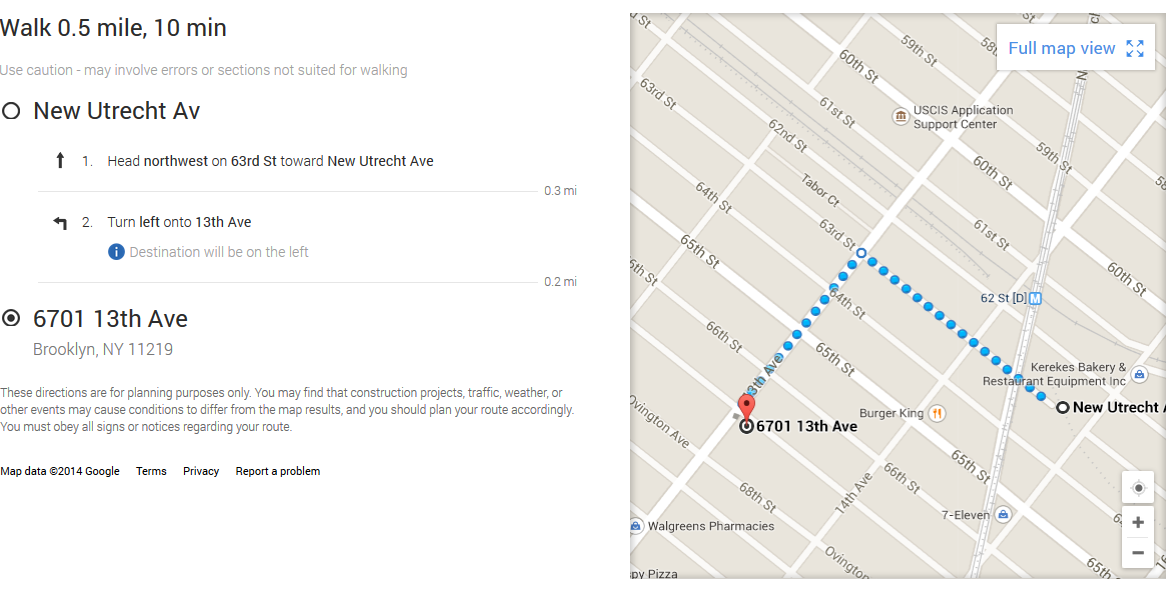Click the Report a problem link
This screenshot has width=1171, height=595.
(278, 471)
